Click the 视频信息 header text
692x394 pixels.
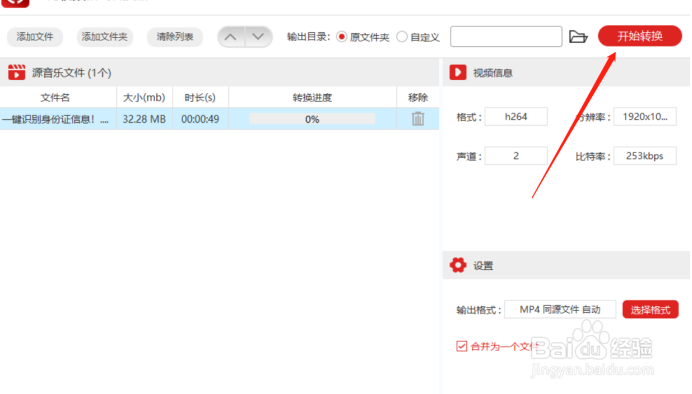pyautogui.click(x=493, y=73)
